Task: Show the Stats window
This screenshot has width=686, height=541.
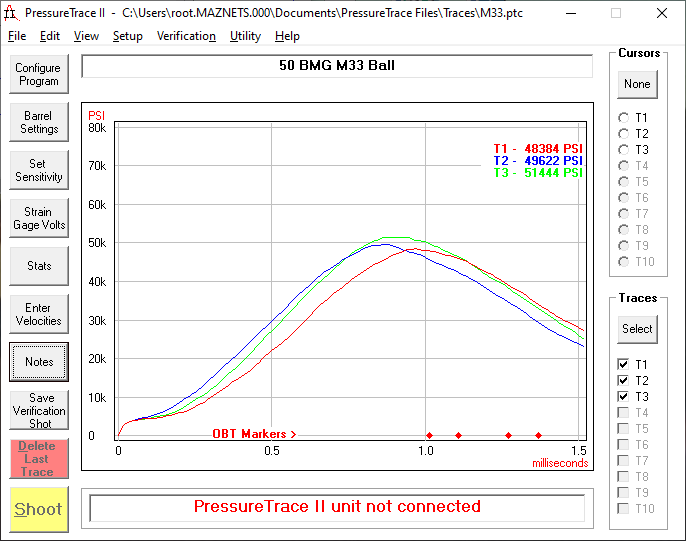Action: pos(39,266)
